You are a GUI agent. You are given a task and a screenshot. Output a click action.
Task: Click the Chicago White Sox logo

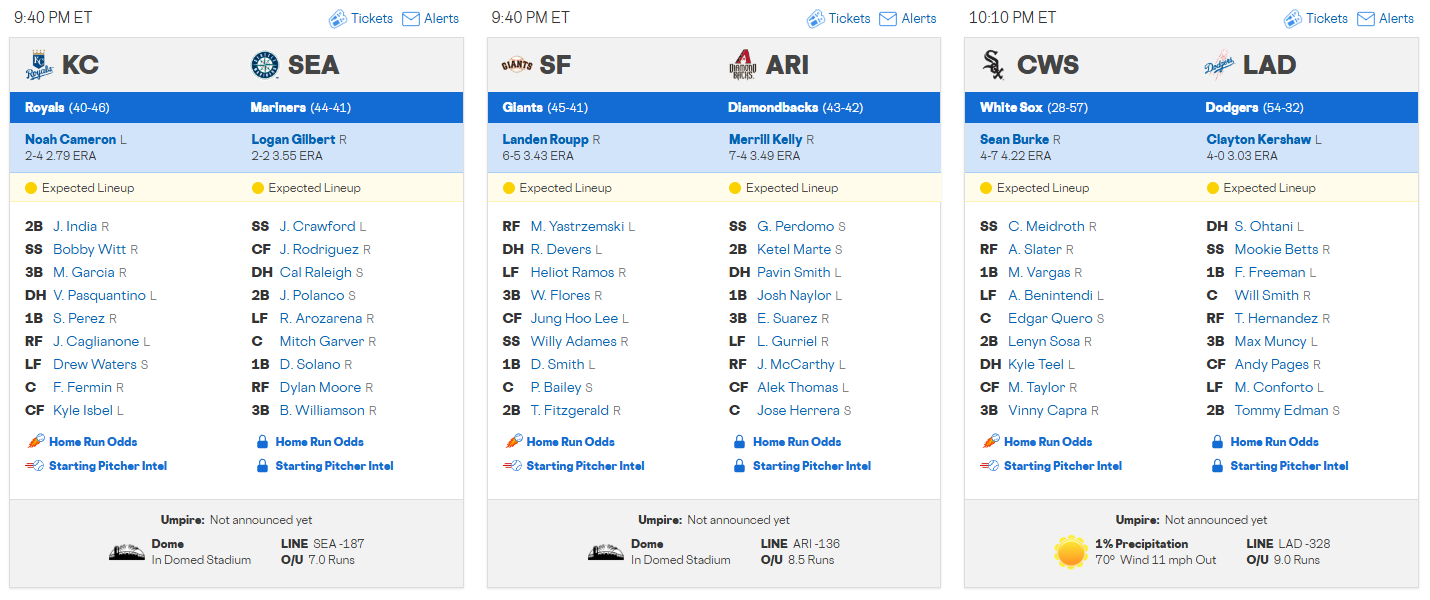click(993, 66)
